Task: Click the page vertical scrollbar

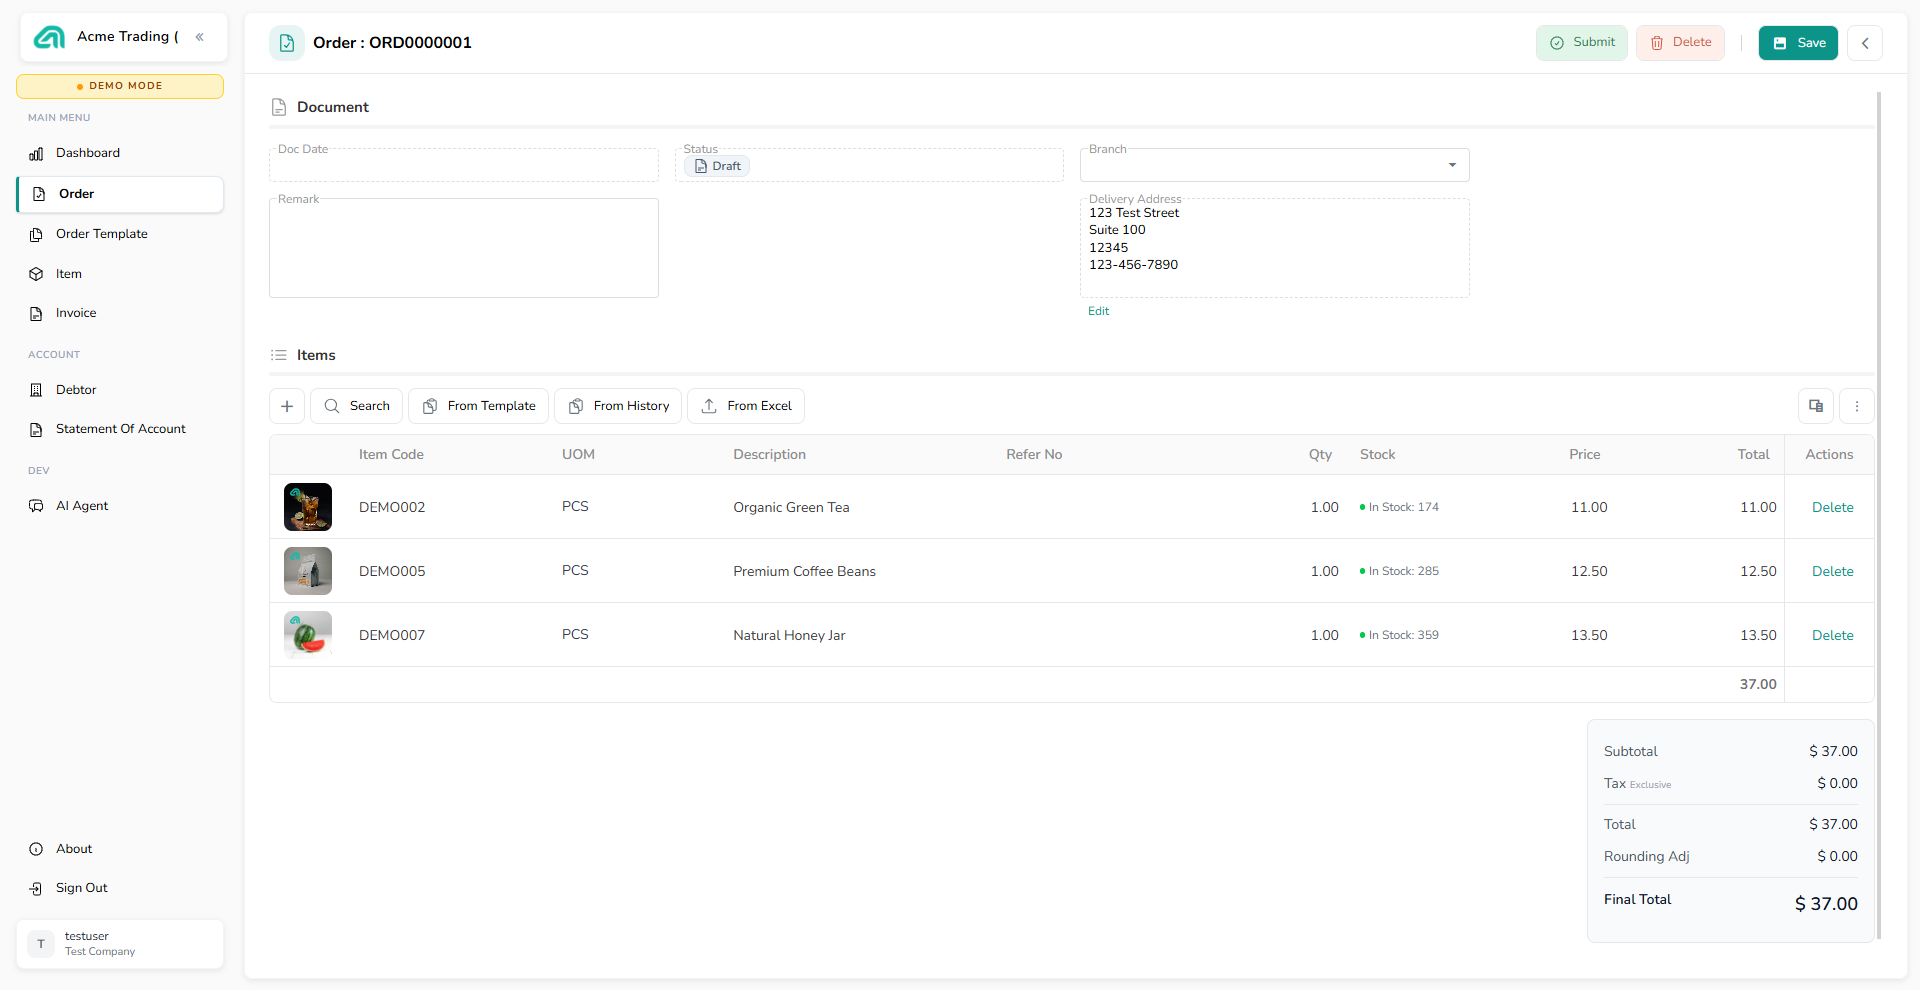Action: coord(1879,515)
